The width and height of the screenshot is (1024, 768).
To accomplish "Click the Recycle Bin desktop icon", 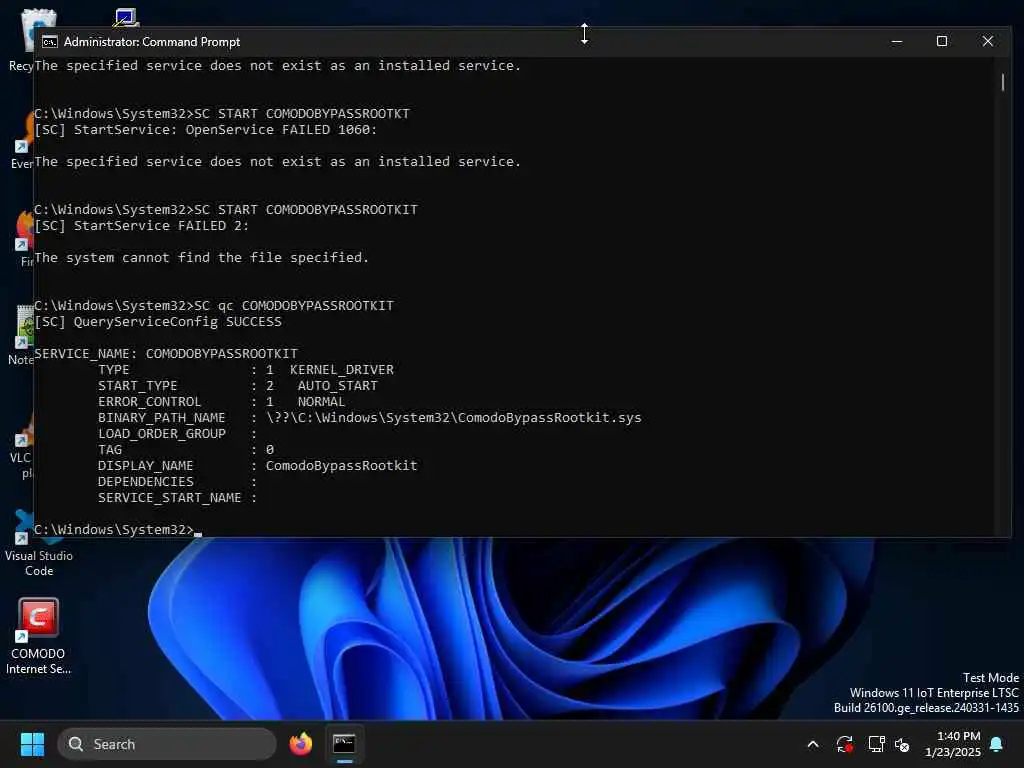I will pos(22,39).
